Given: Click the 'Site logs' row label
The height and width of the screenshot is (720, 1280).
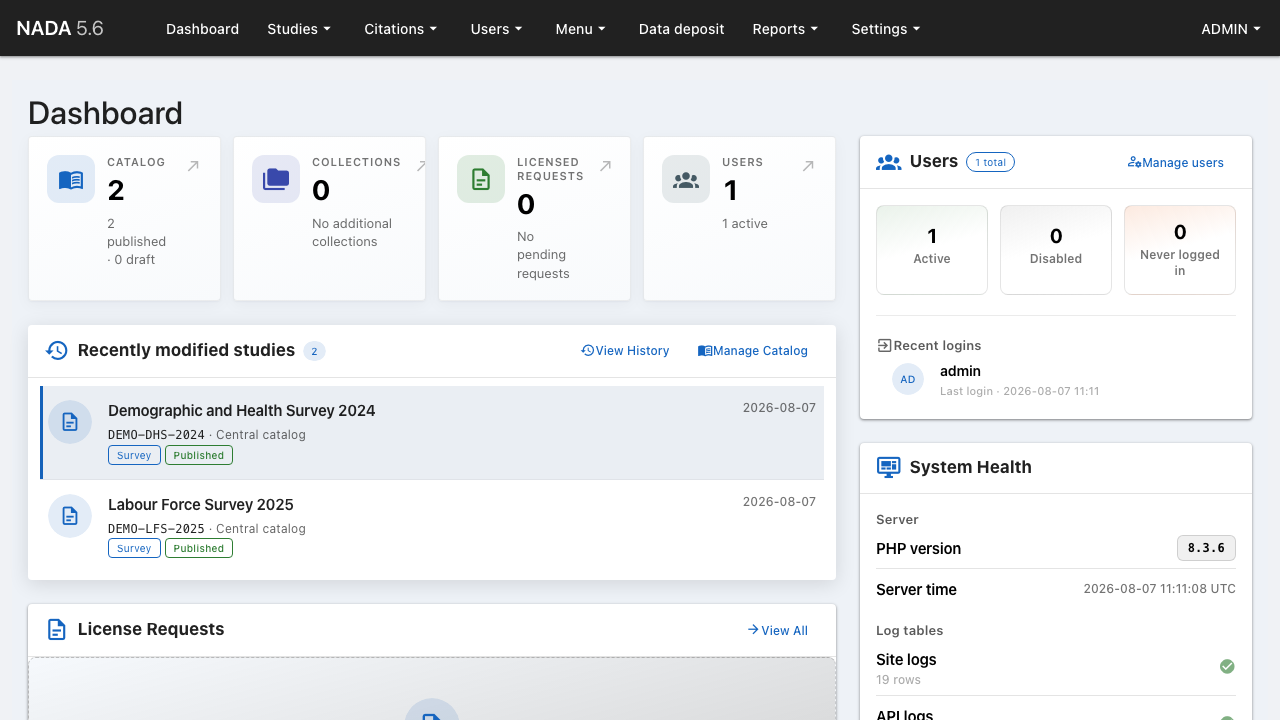Looking at the screenshot, I should tap(906, 660).
